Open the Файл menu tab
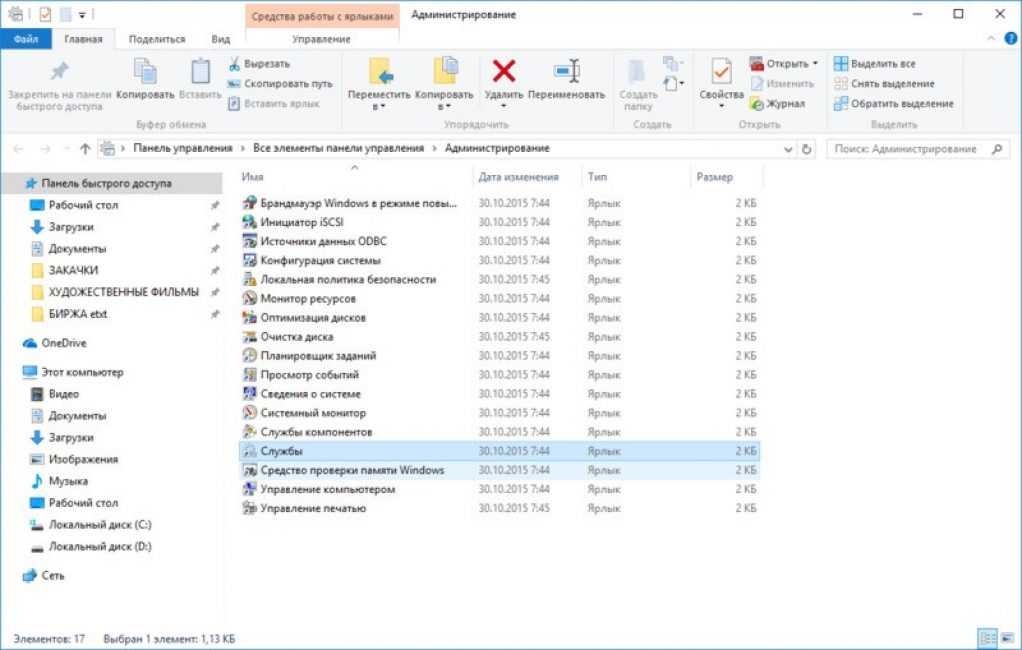This screenshot has width=1022, height=650. (26, 39)
